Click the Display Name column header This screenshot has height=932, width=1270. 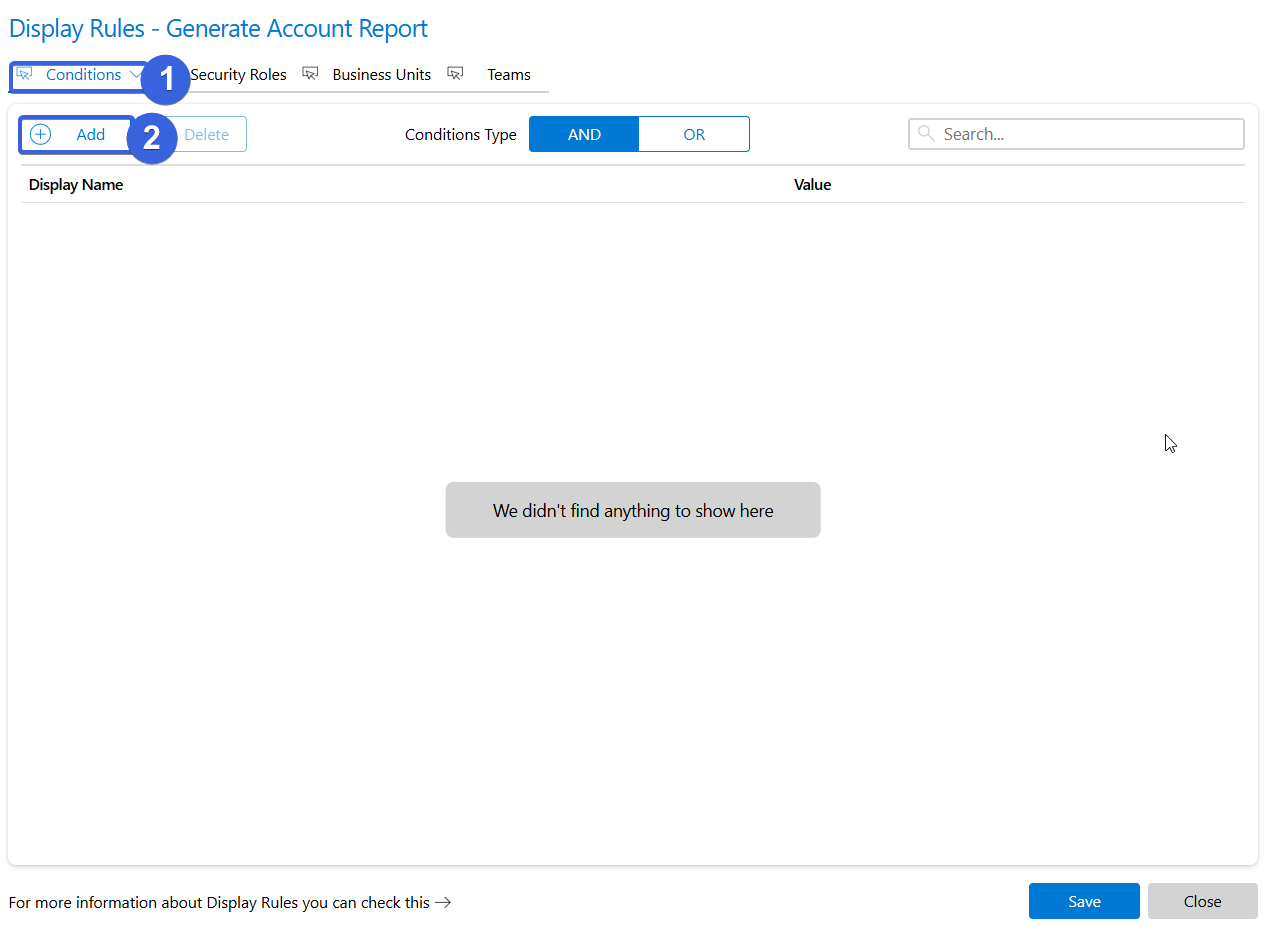(76, 185)
